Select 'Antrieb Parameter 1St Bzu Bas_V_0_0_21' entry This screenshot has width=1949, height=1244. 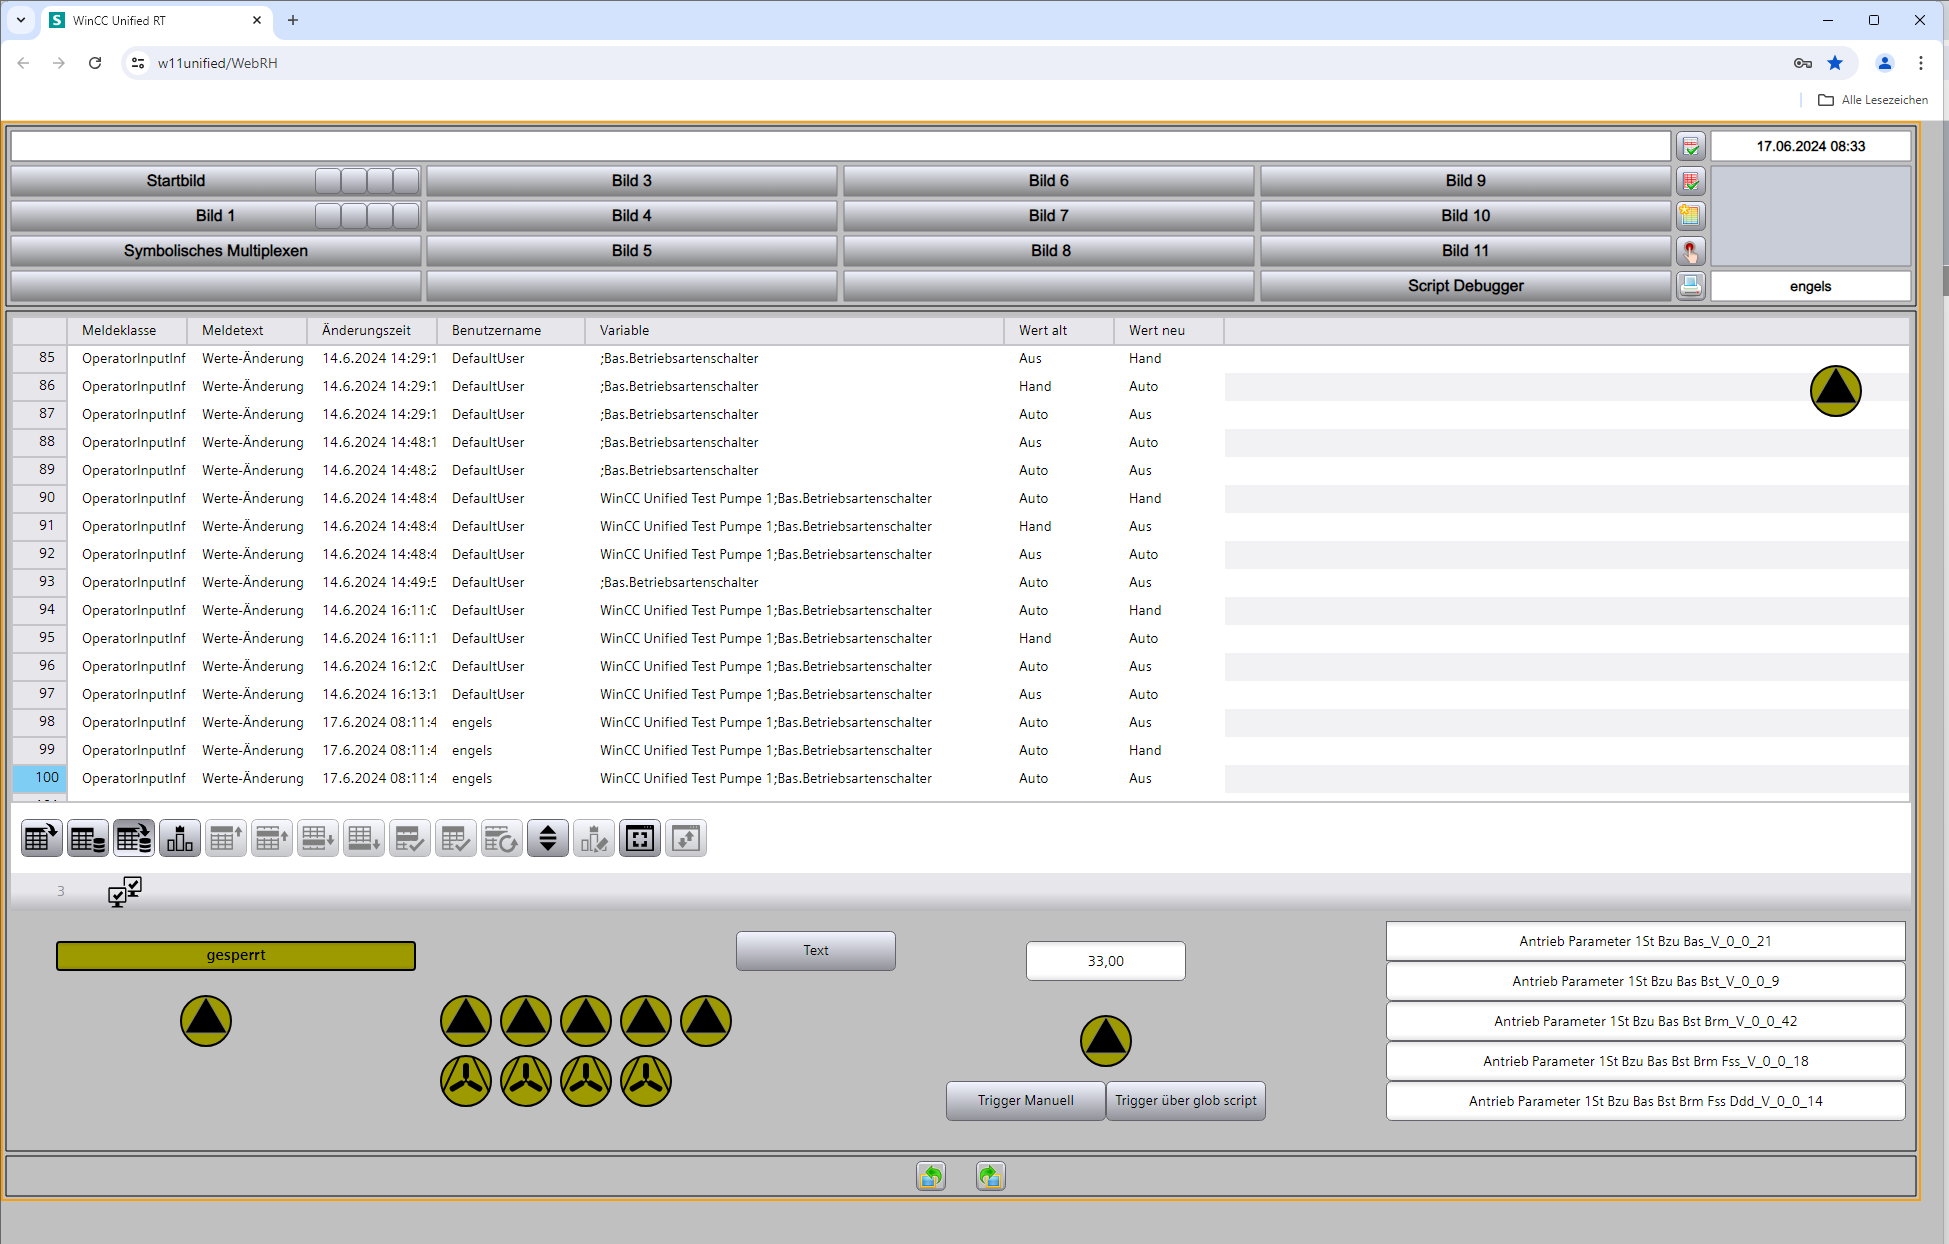pos(1645,941)
